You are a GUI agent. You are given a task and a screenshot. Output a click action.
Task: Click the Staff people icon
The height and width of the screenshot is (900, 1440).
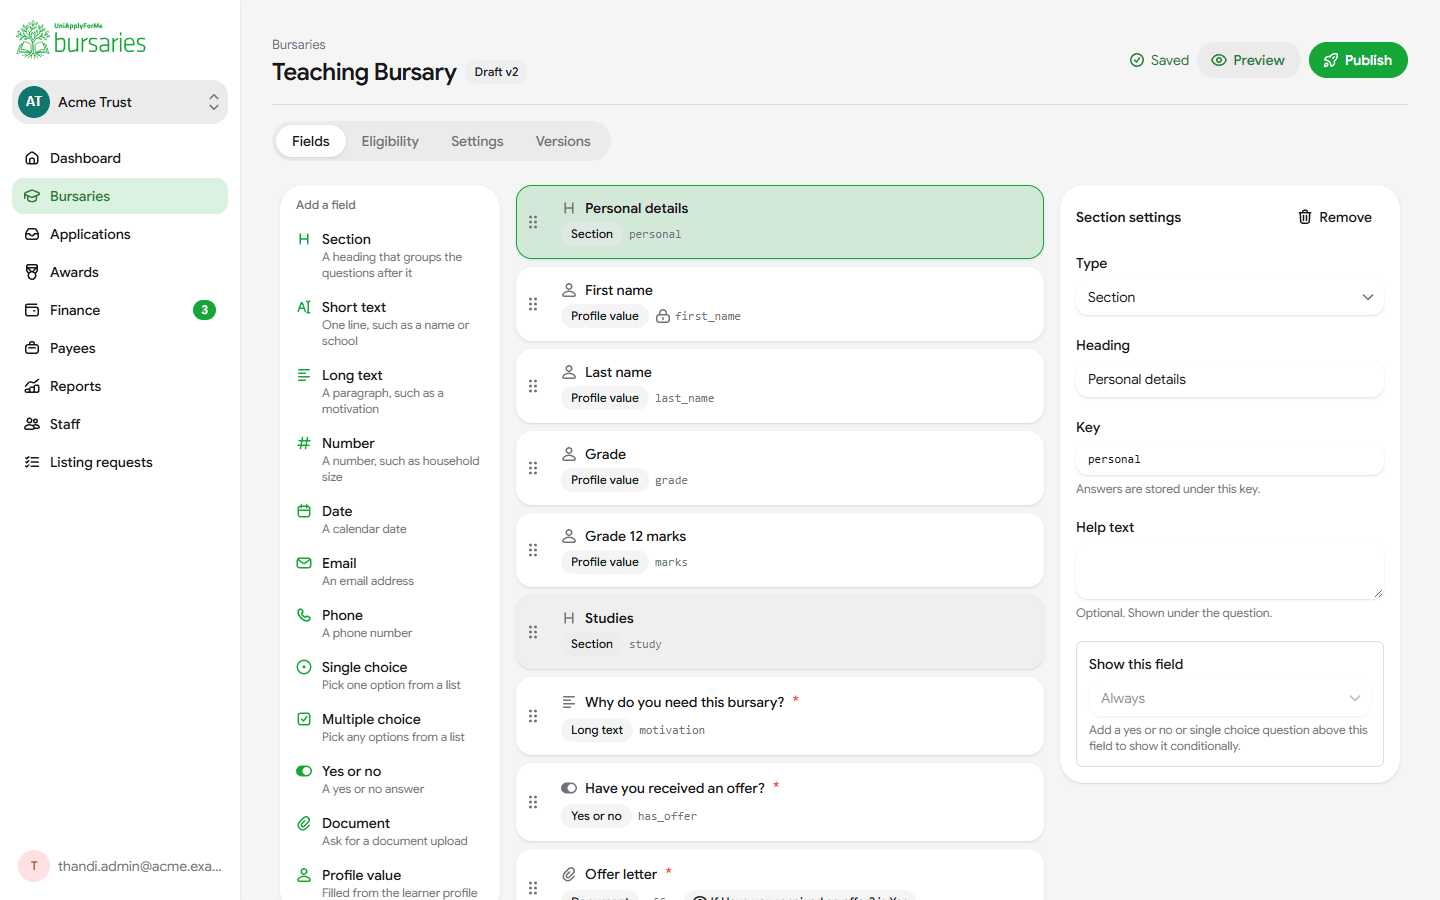[32, 424]
